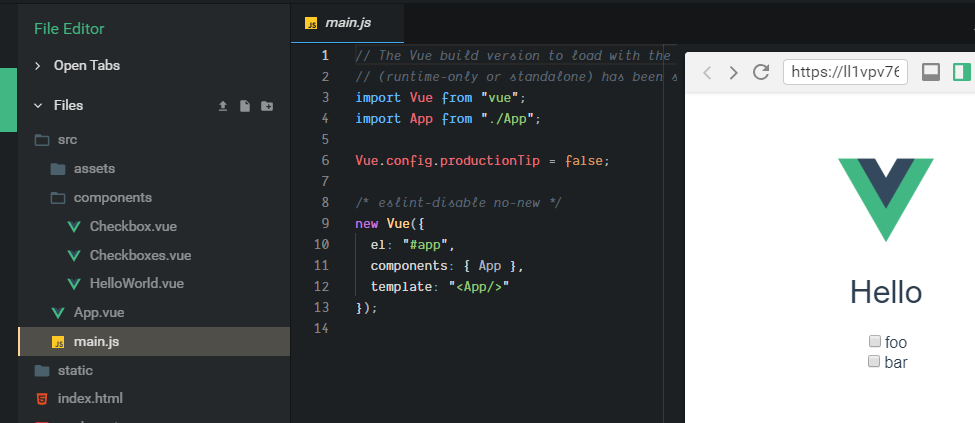
Task: Click line number 9 in the gutter
Action: pyautogui.click(x=325, y=223)
